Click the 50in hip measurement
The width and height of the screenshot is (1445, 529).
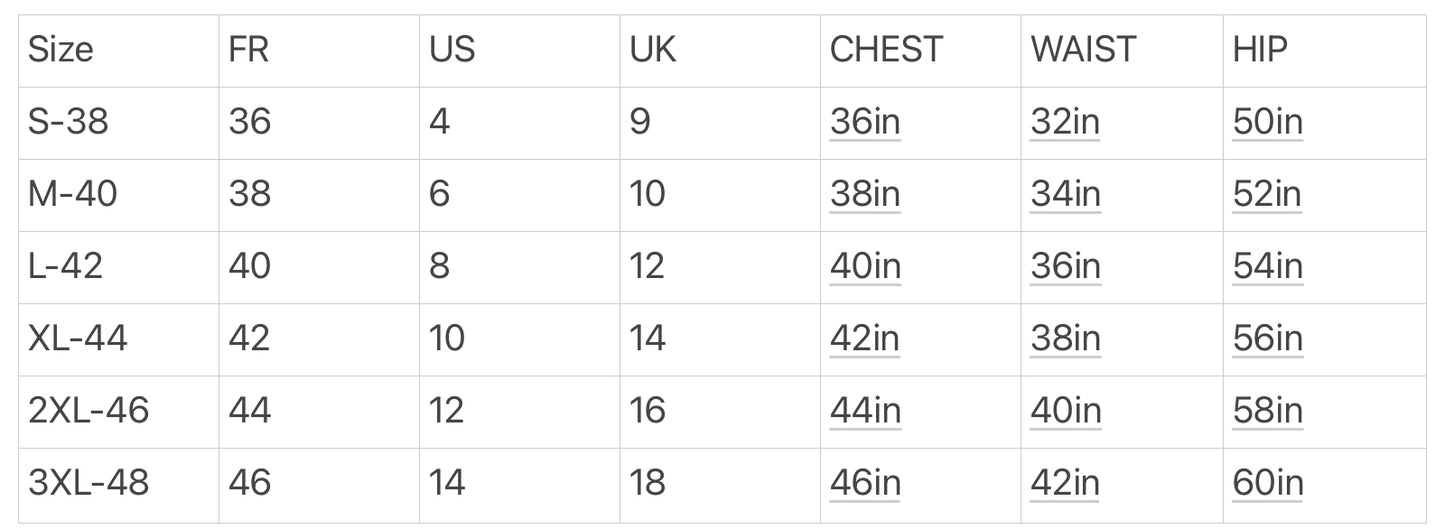[x=1268, y=122]
